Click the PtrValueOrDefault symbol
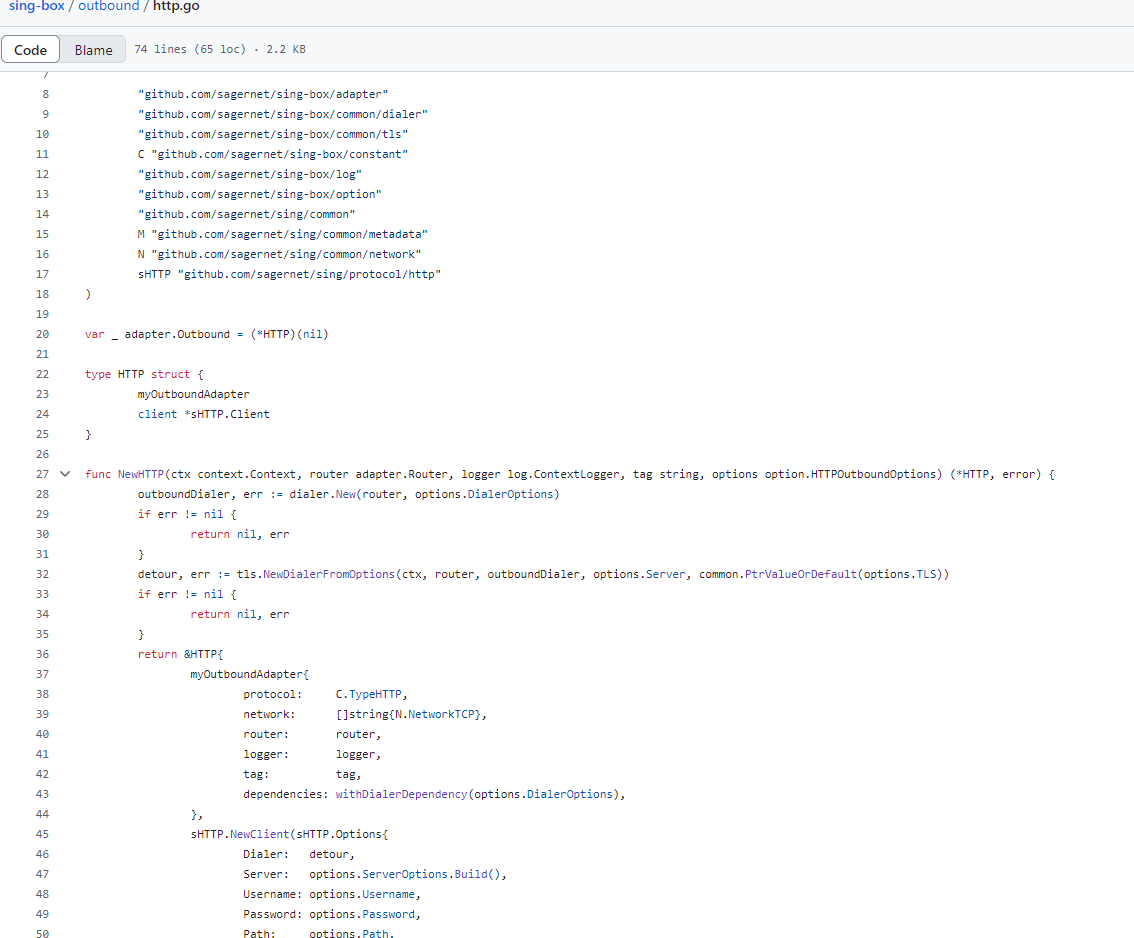1134x938 pixels. coord(800,574)
